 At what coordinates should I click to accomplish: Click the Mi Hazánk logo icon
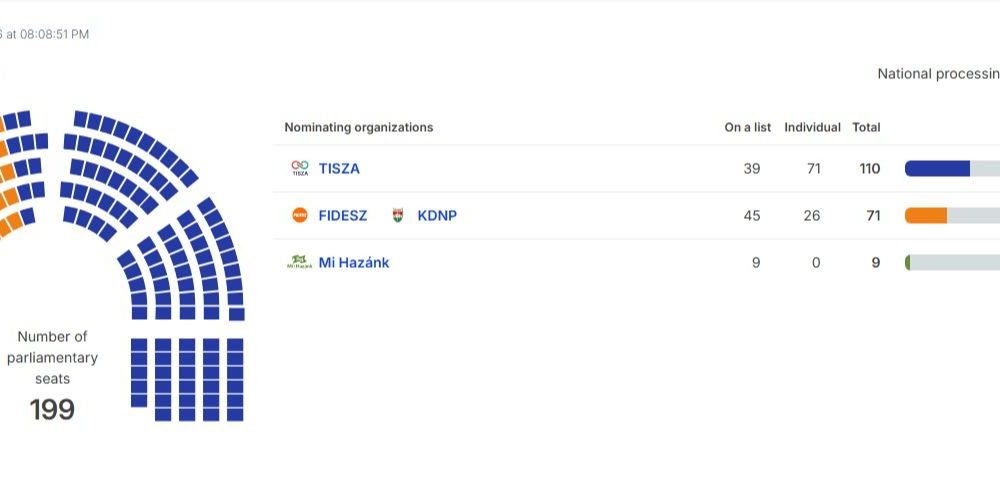click(x=300, y=262)
